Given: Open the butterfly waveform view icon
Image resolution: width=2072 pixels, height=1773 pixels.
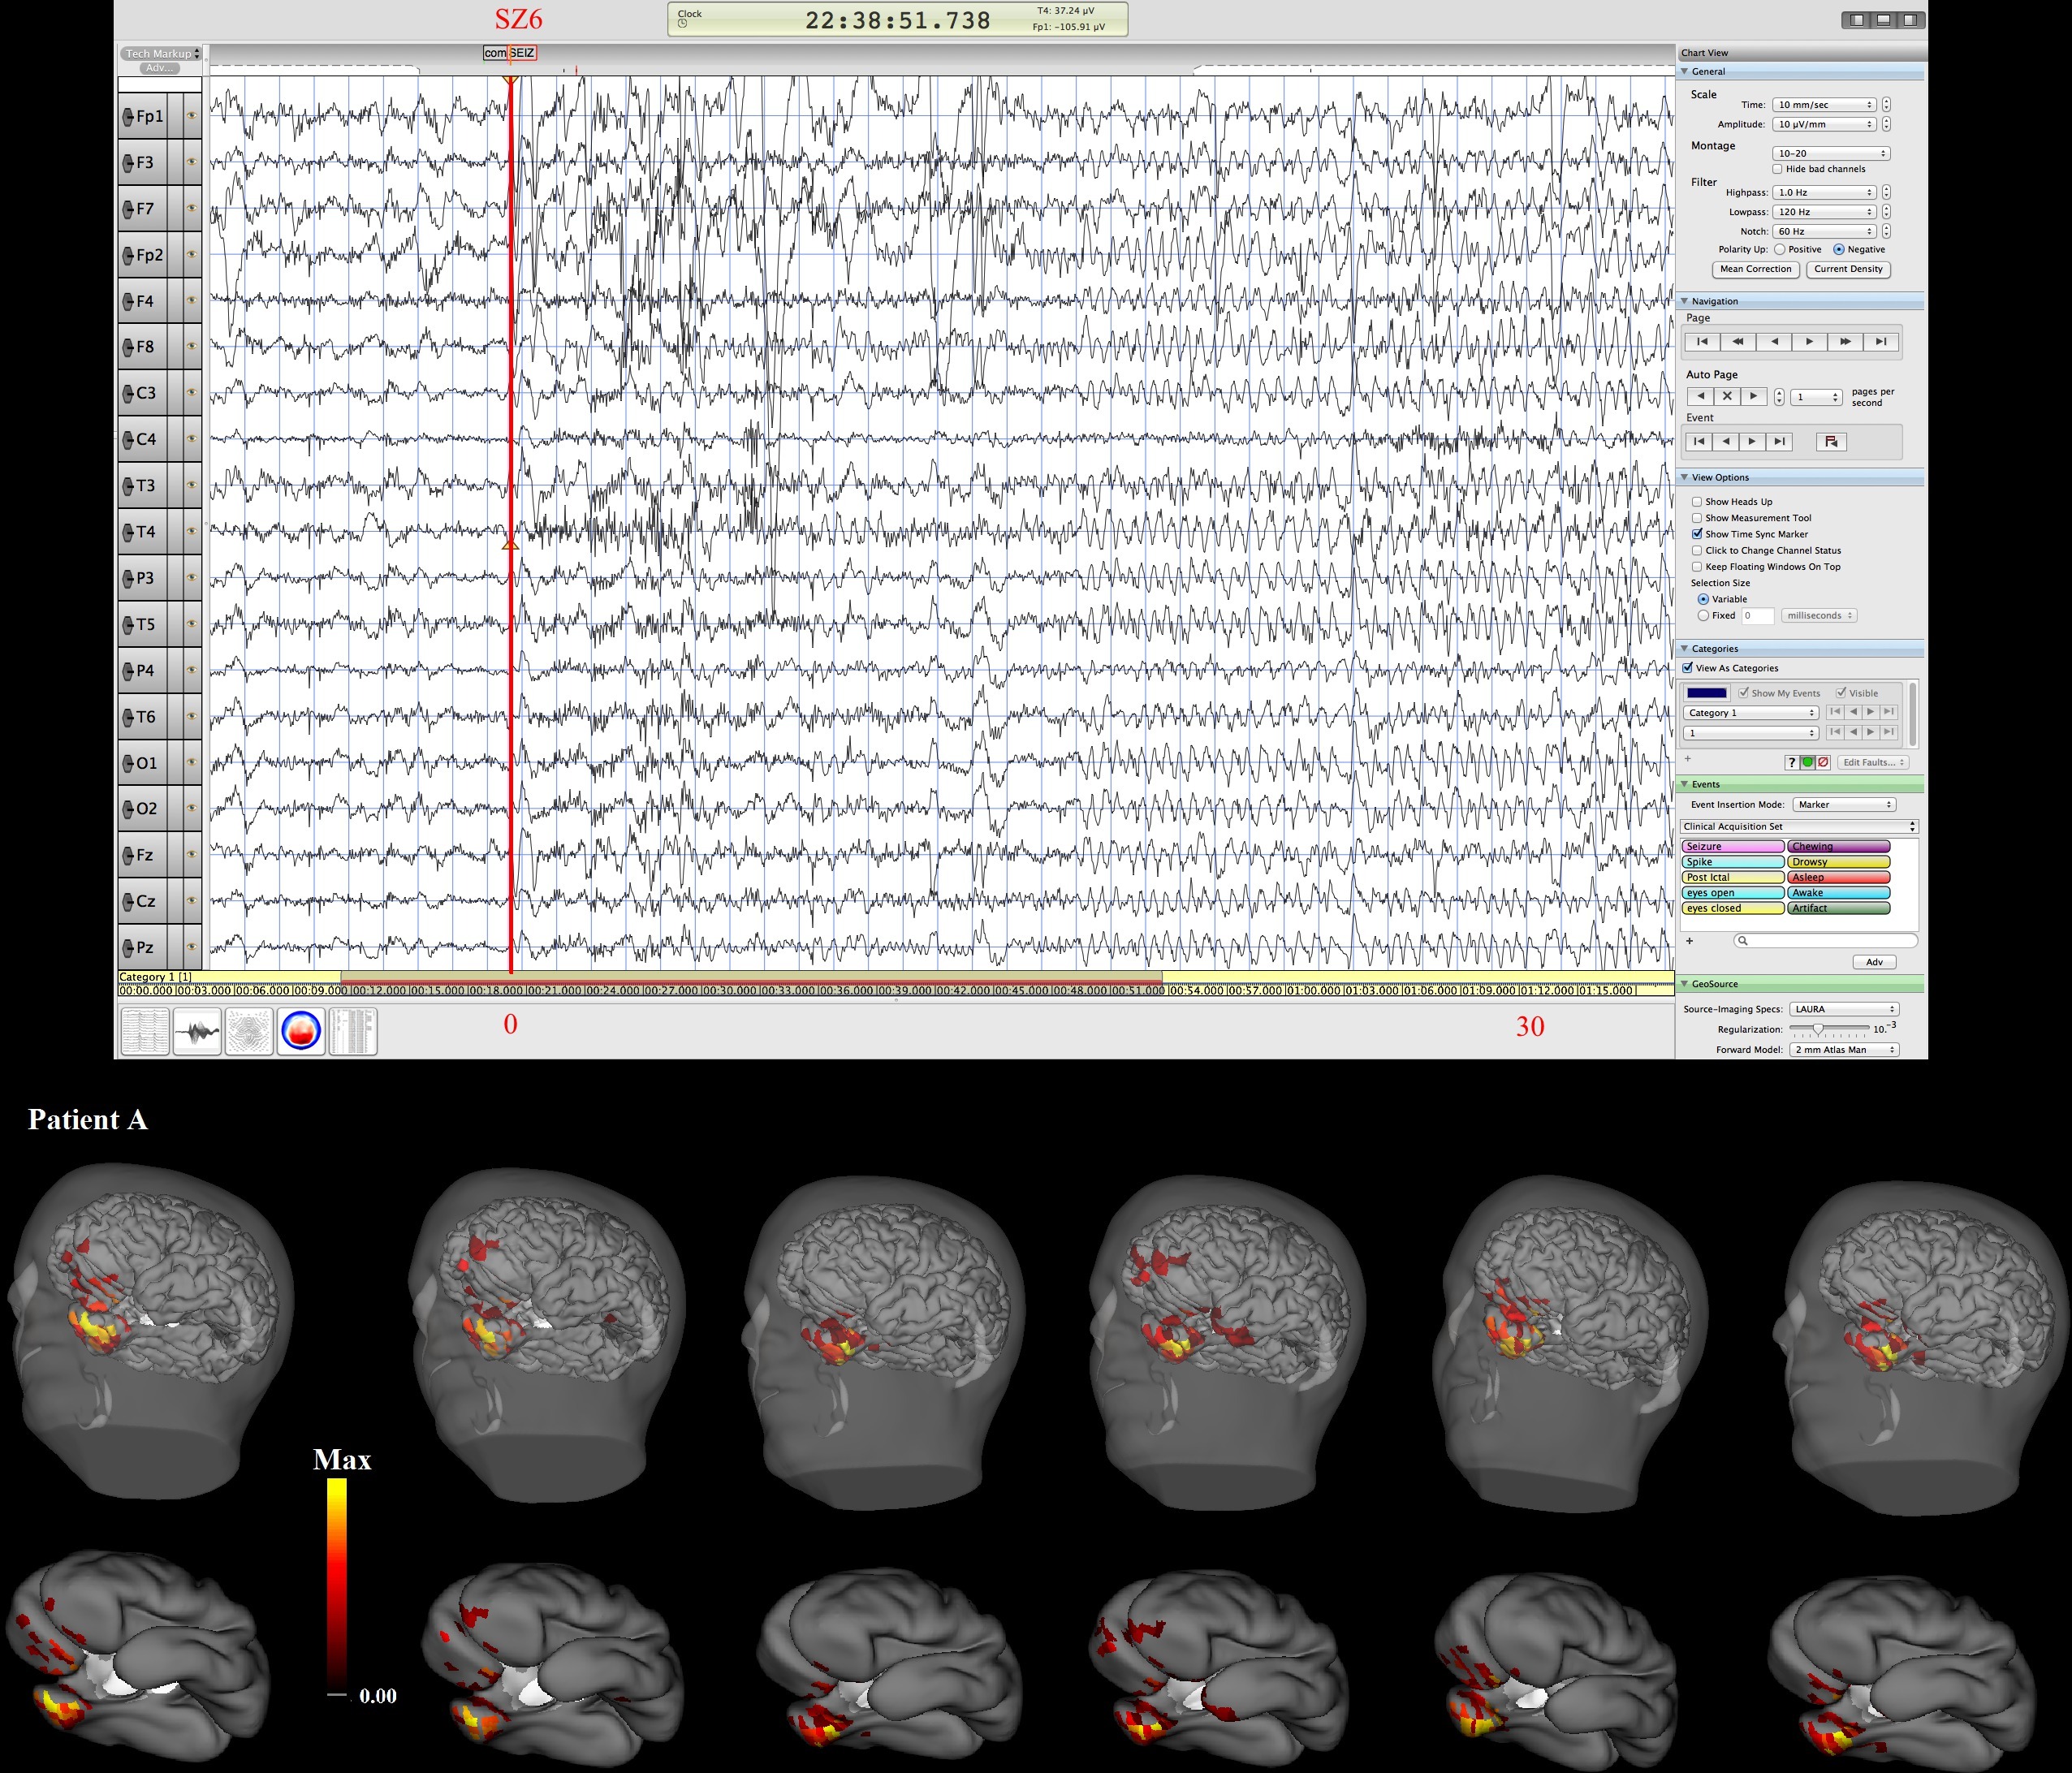Looking at the screenshot, I should click(x=197, y=1031).
